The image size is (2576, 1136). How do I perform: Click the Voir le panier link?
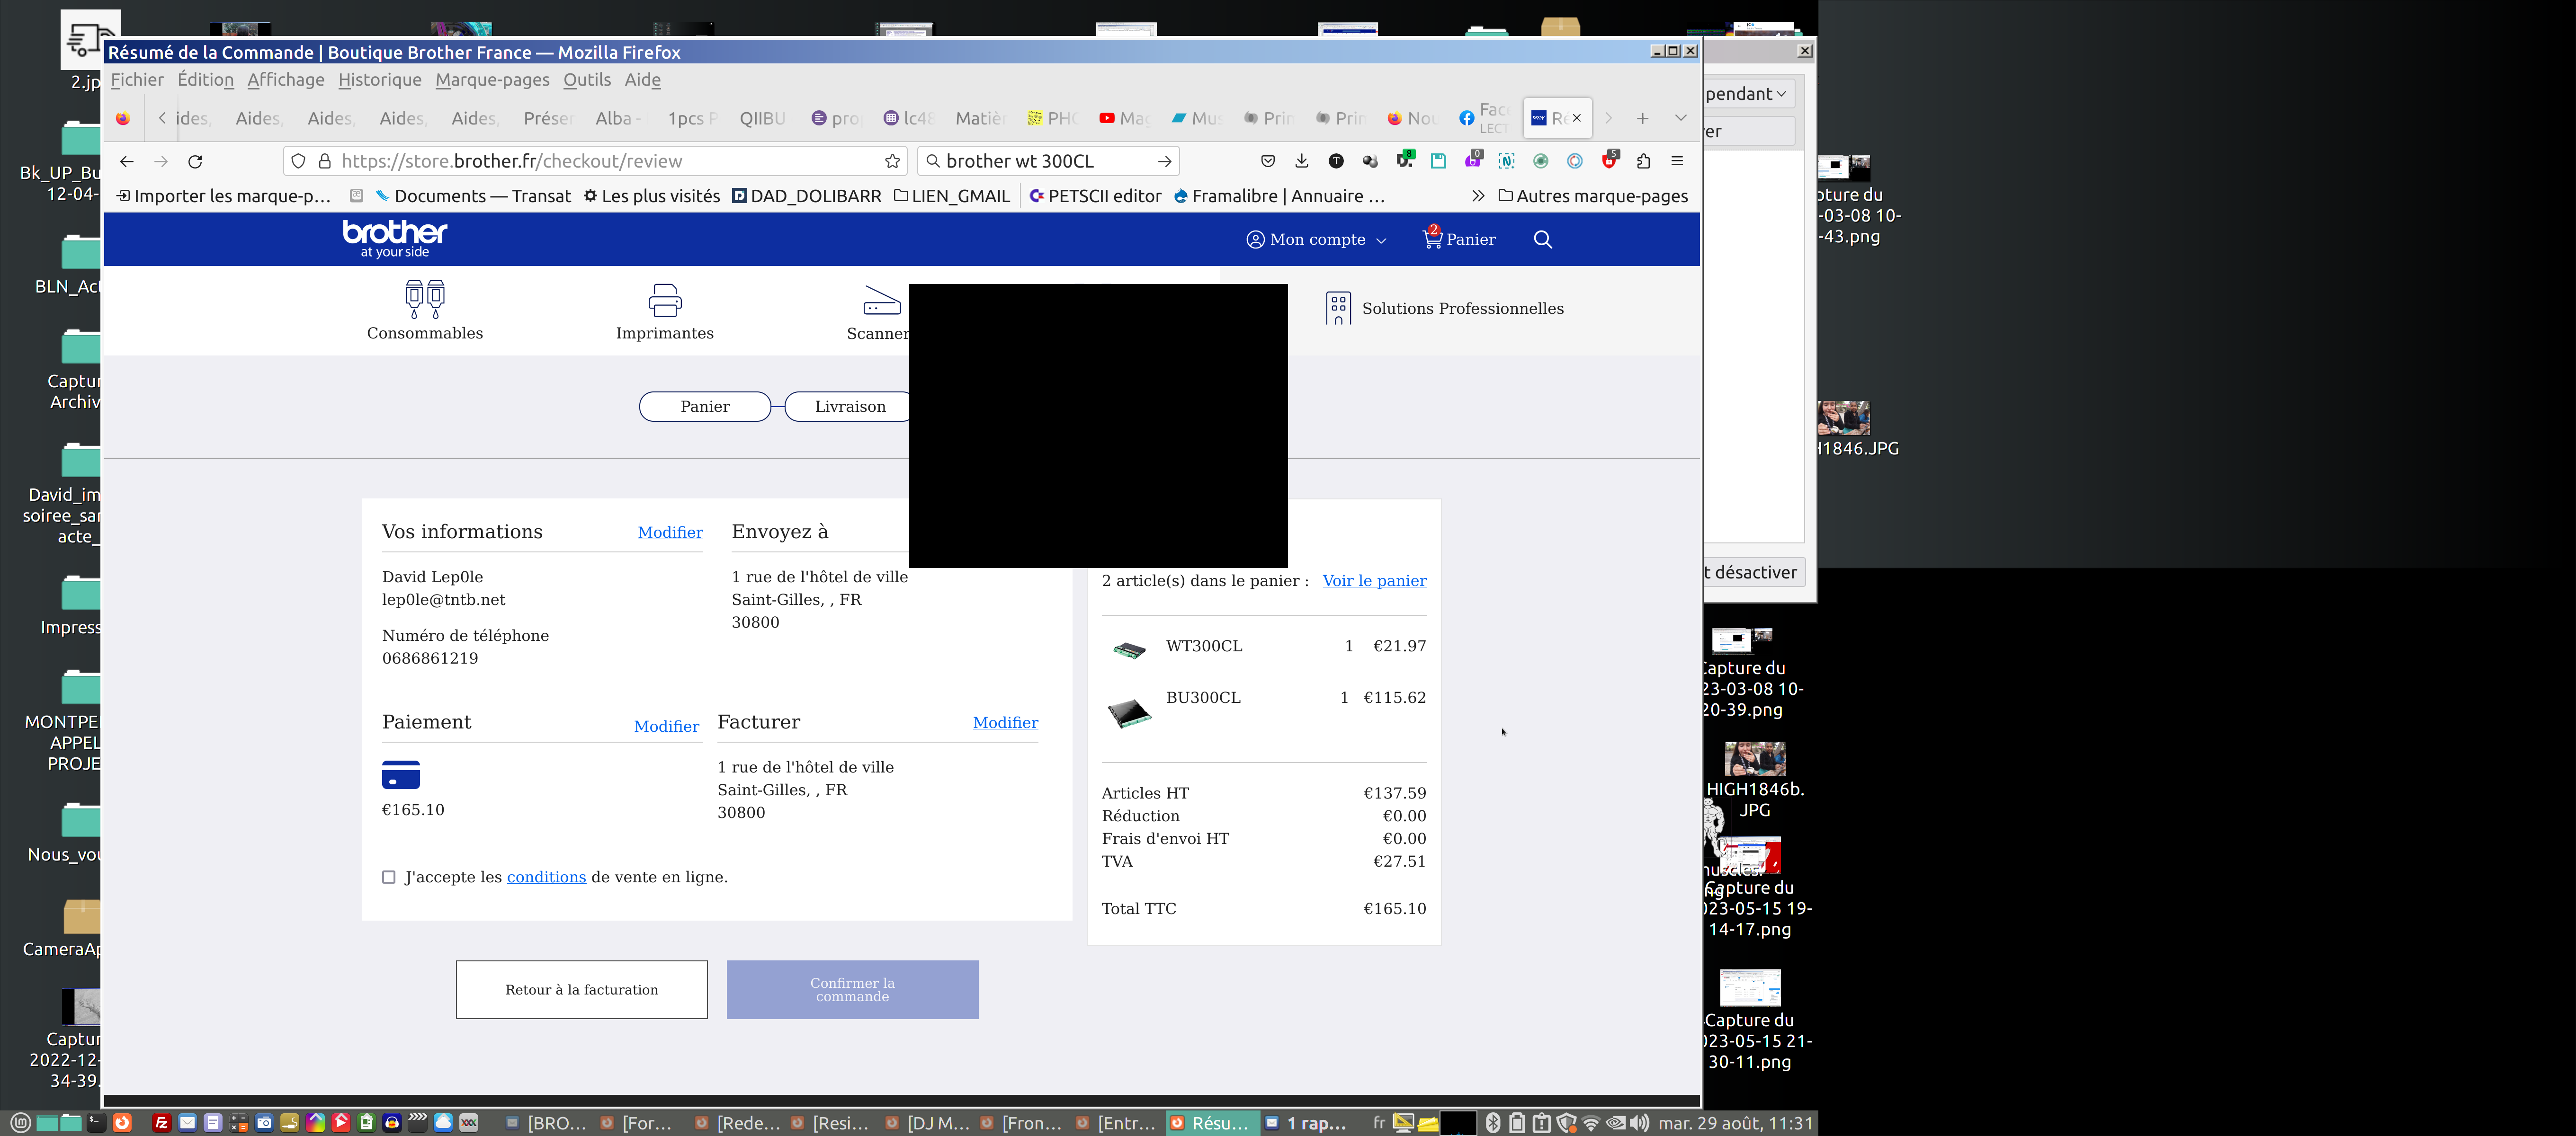click(1374, 581)
